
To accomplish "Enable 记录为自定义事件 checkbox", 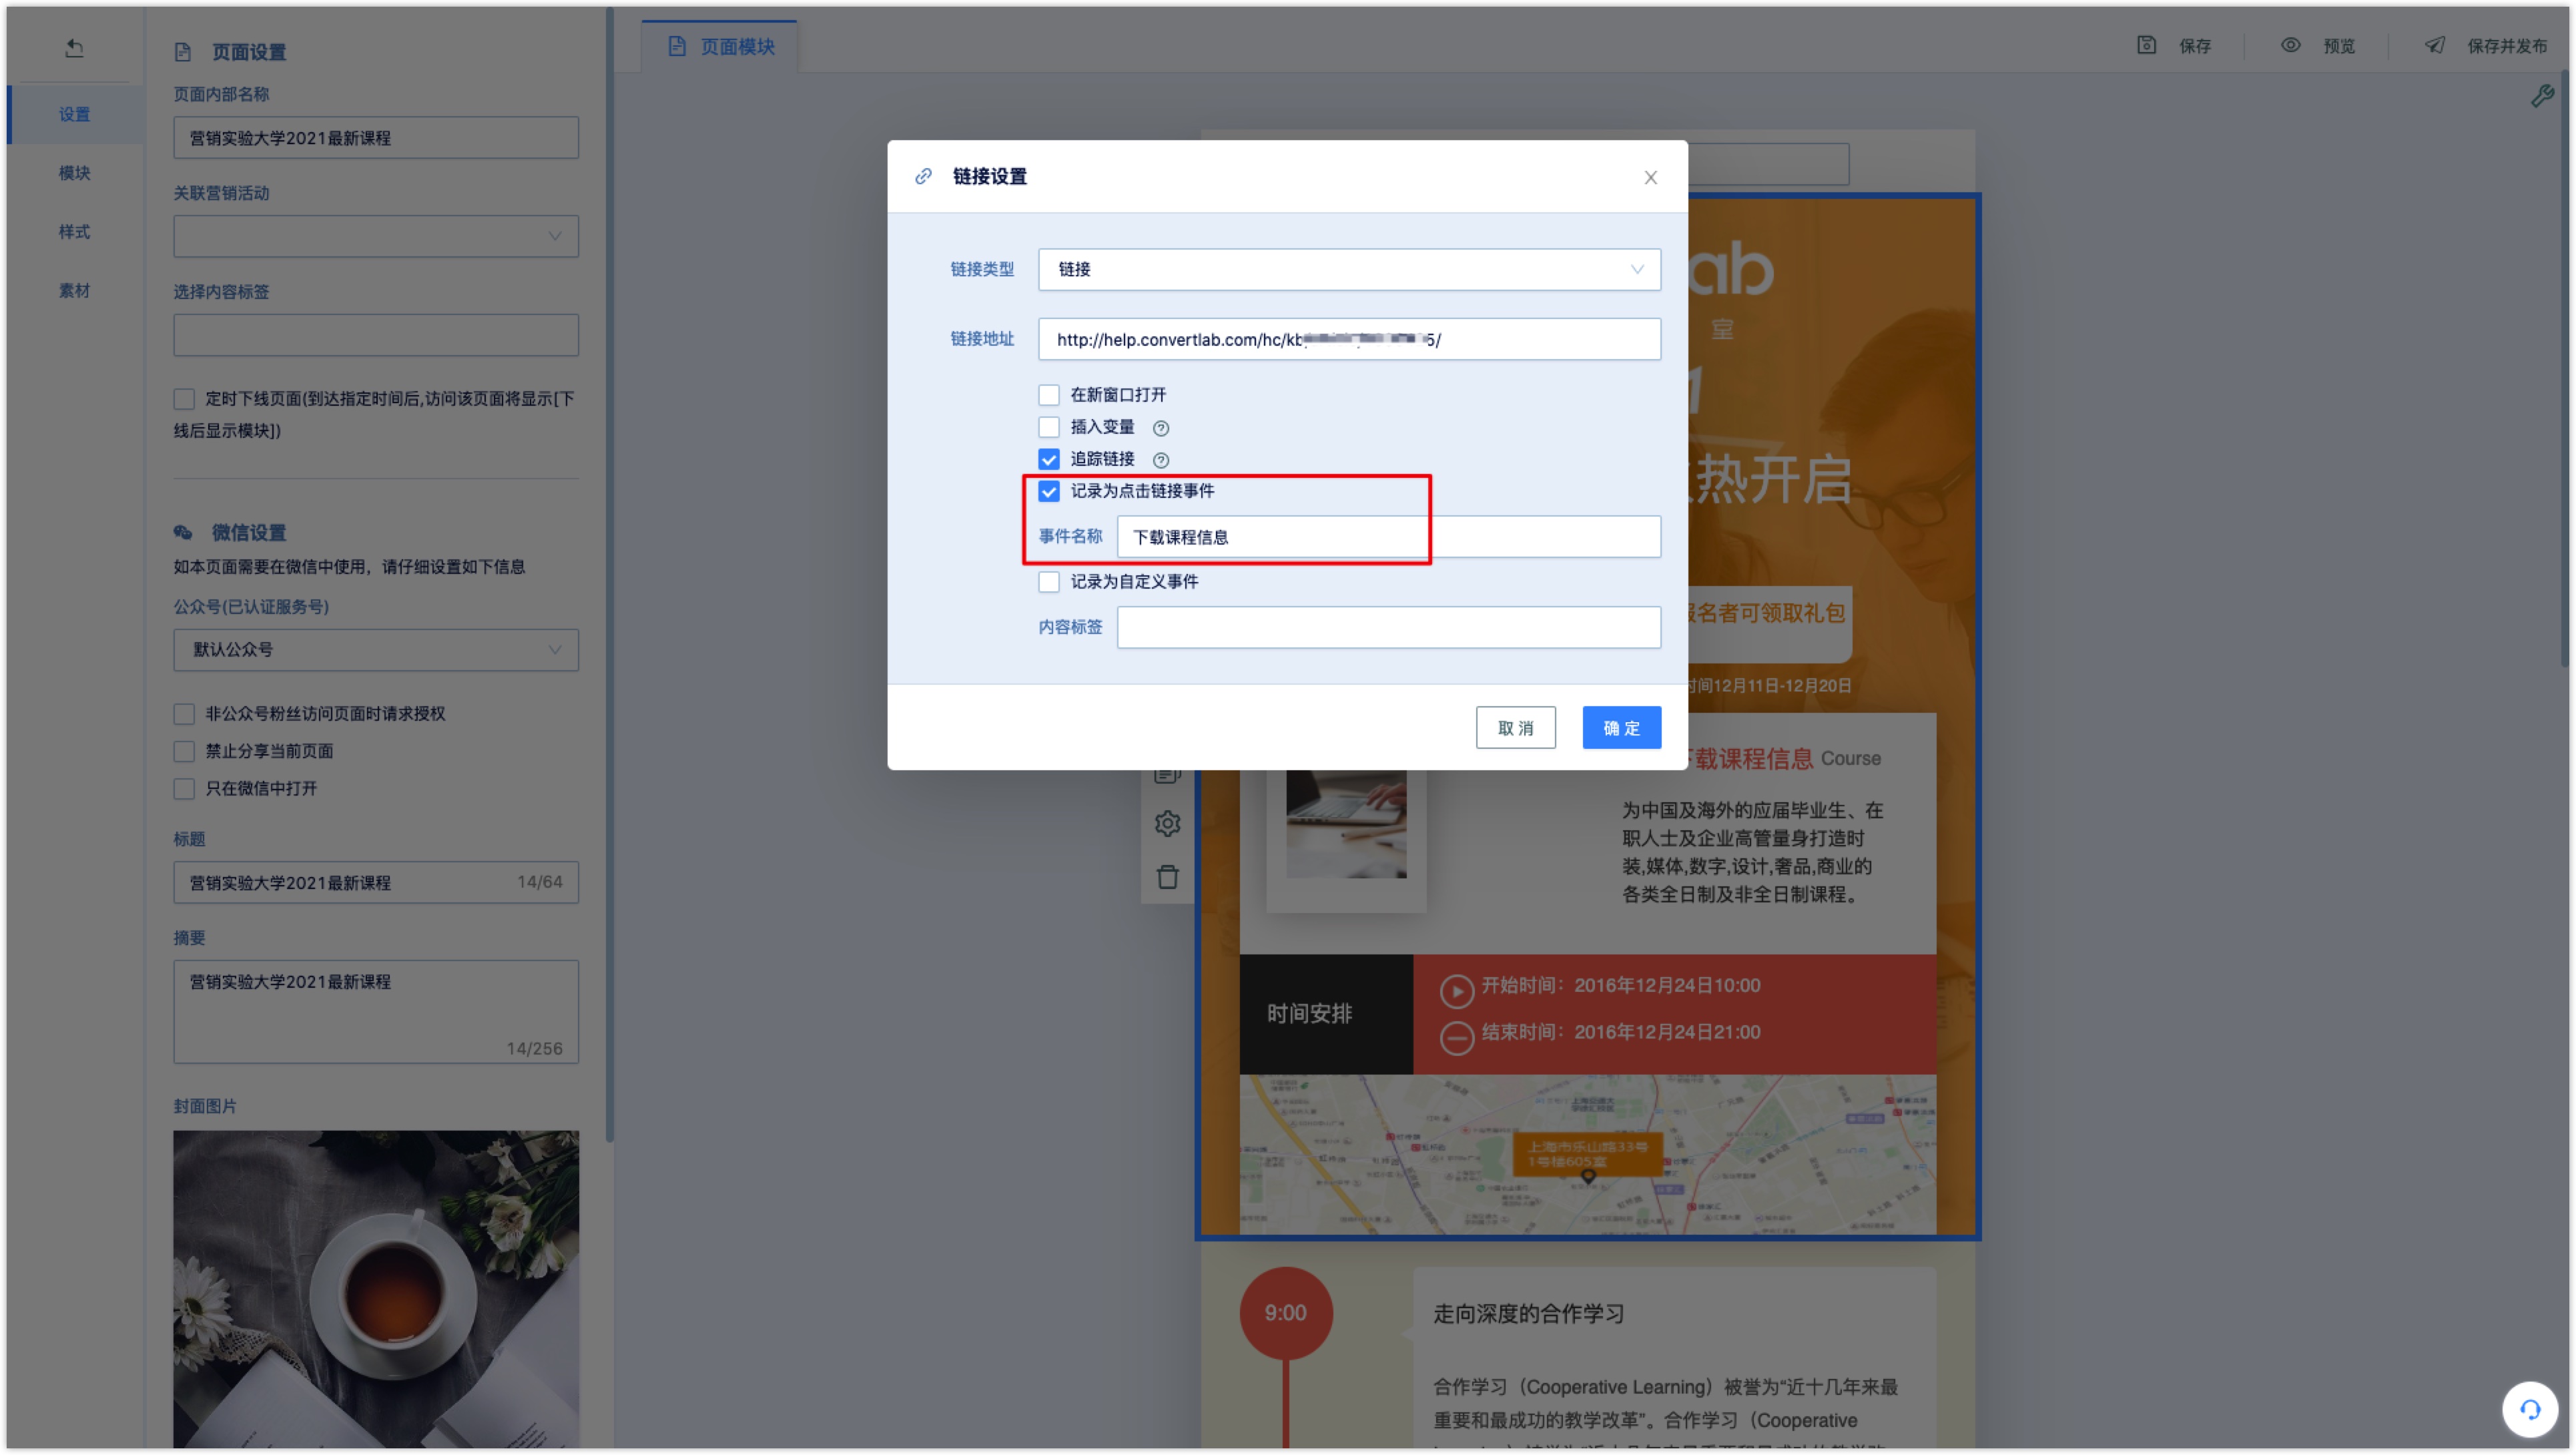I will point(1048,581).
